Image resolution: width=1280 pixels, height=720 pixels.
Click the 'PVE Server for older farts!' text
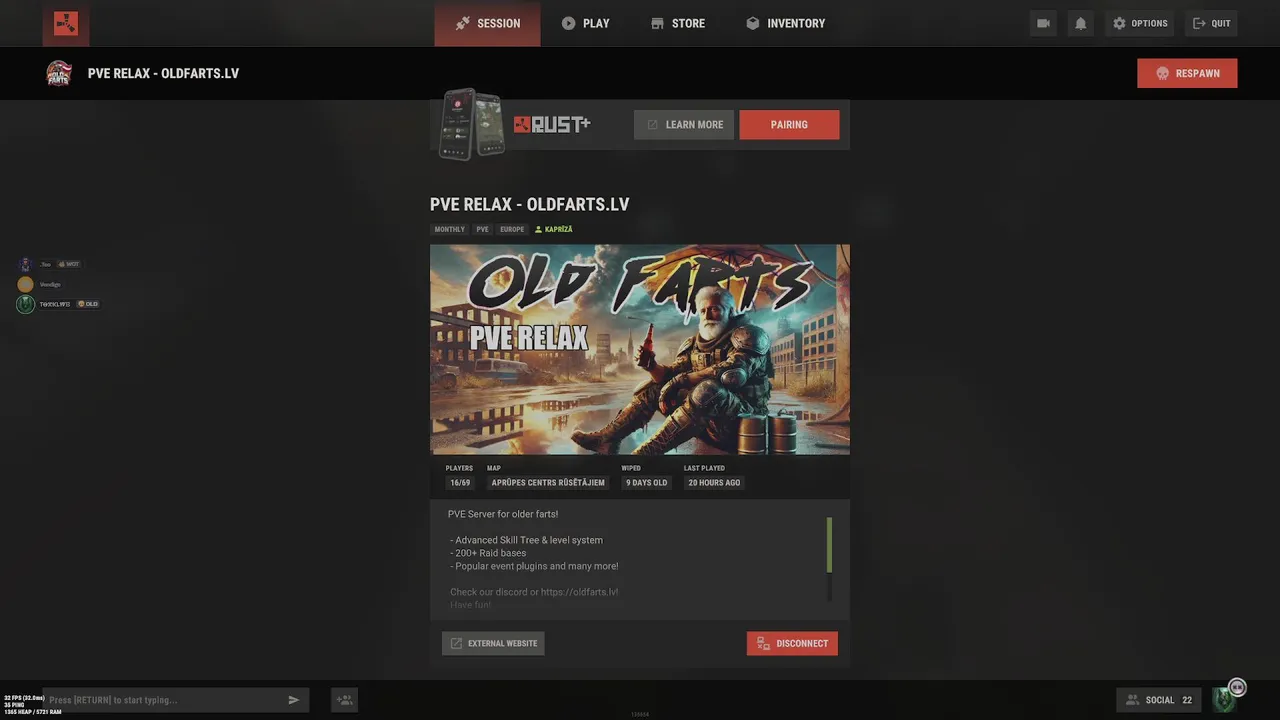coord(503,514)
